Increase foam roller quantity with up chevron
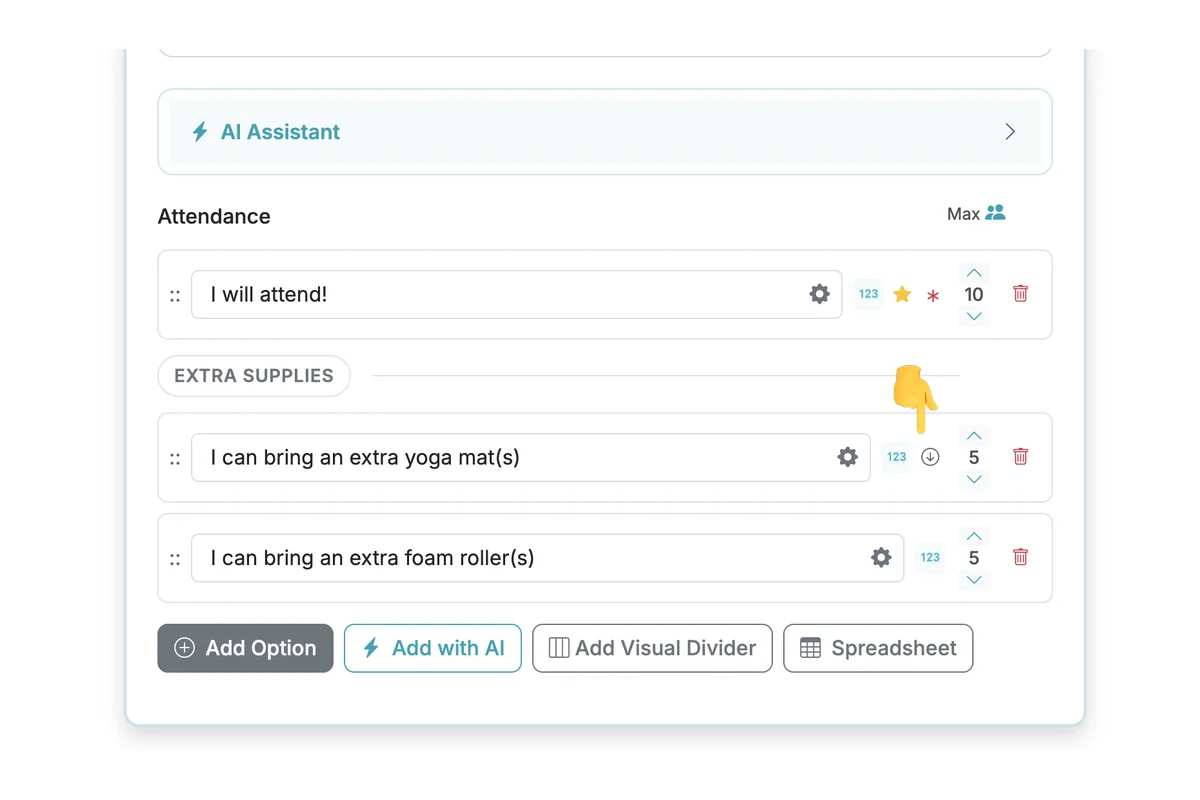1200x800 pixels. tap(974, 537)
